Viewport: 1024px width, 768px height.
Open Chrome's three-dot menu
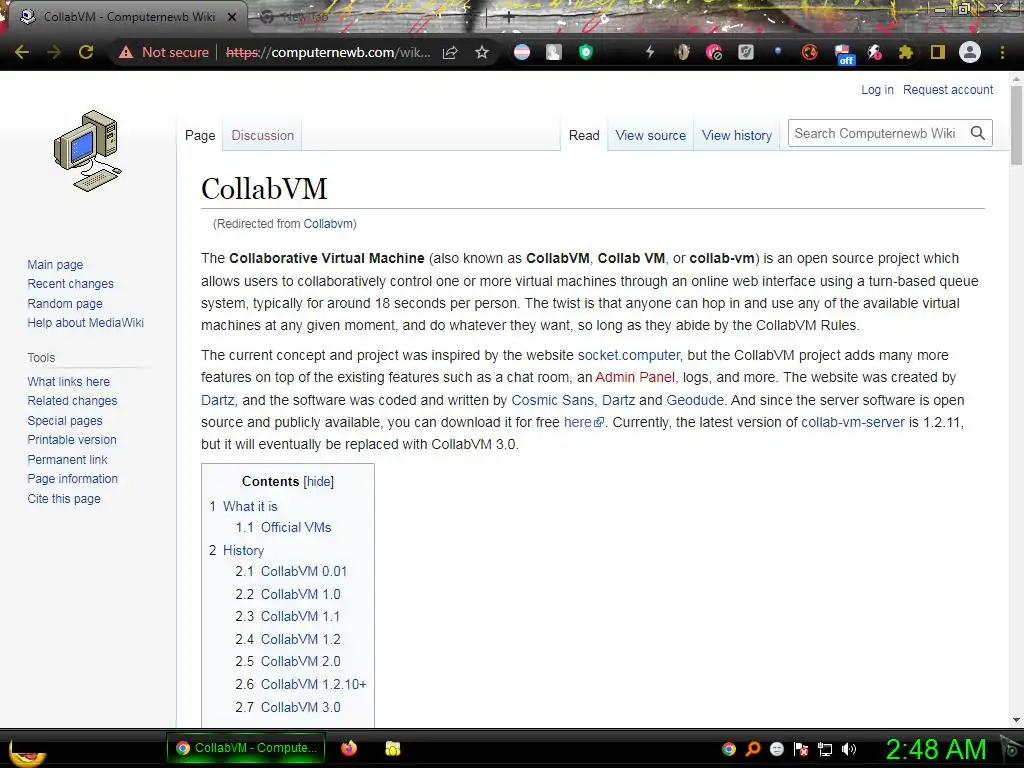(x=1002, y=52)
